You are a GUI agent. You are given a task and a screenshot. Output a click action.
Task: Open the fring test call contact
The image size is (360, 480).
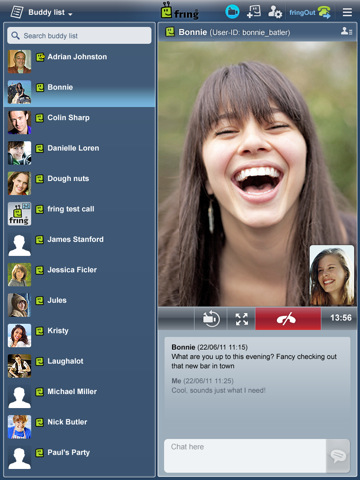pyautogui.click(x=79, y=214)
